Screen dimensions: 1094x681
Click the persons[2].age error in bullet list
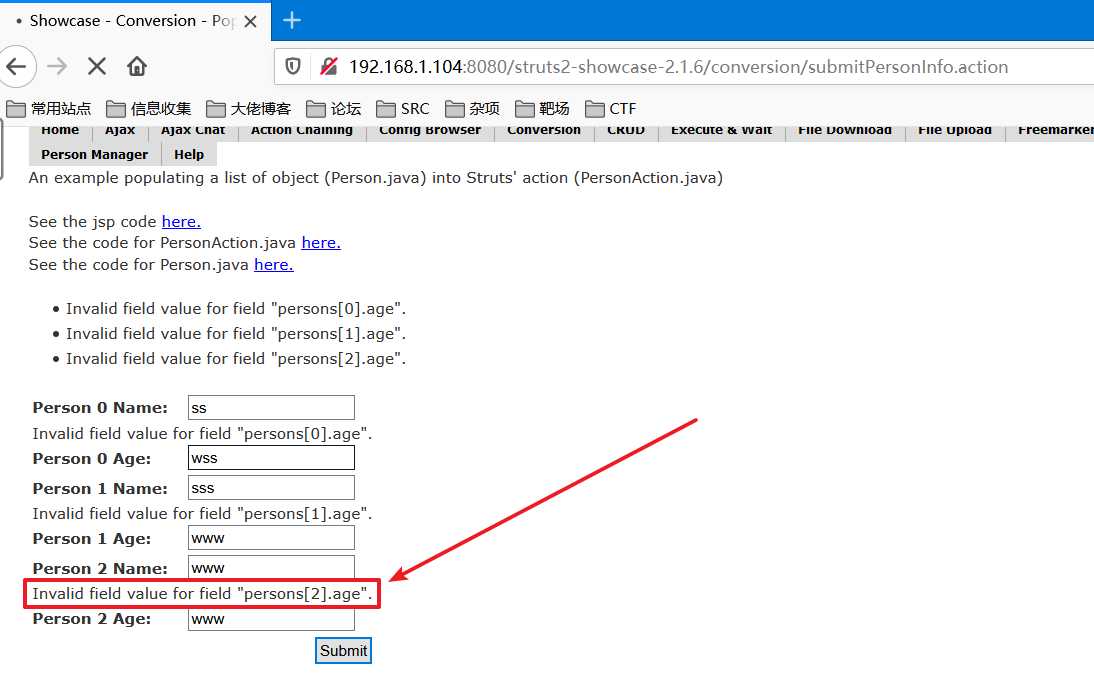coord(236,359)
